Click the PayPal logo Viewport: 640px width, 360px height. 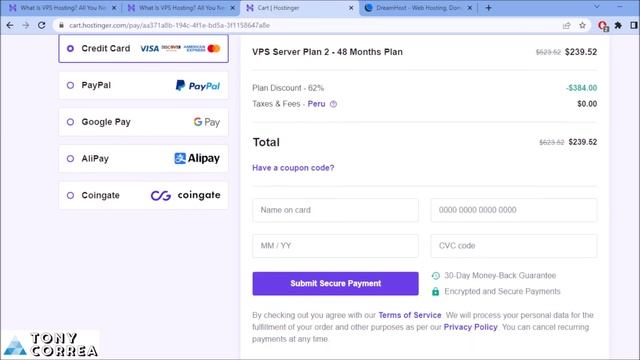point(198,86)
